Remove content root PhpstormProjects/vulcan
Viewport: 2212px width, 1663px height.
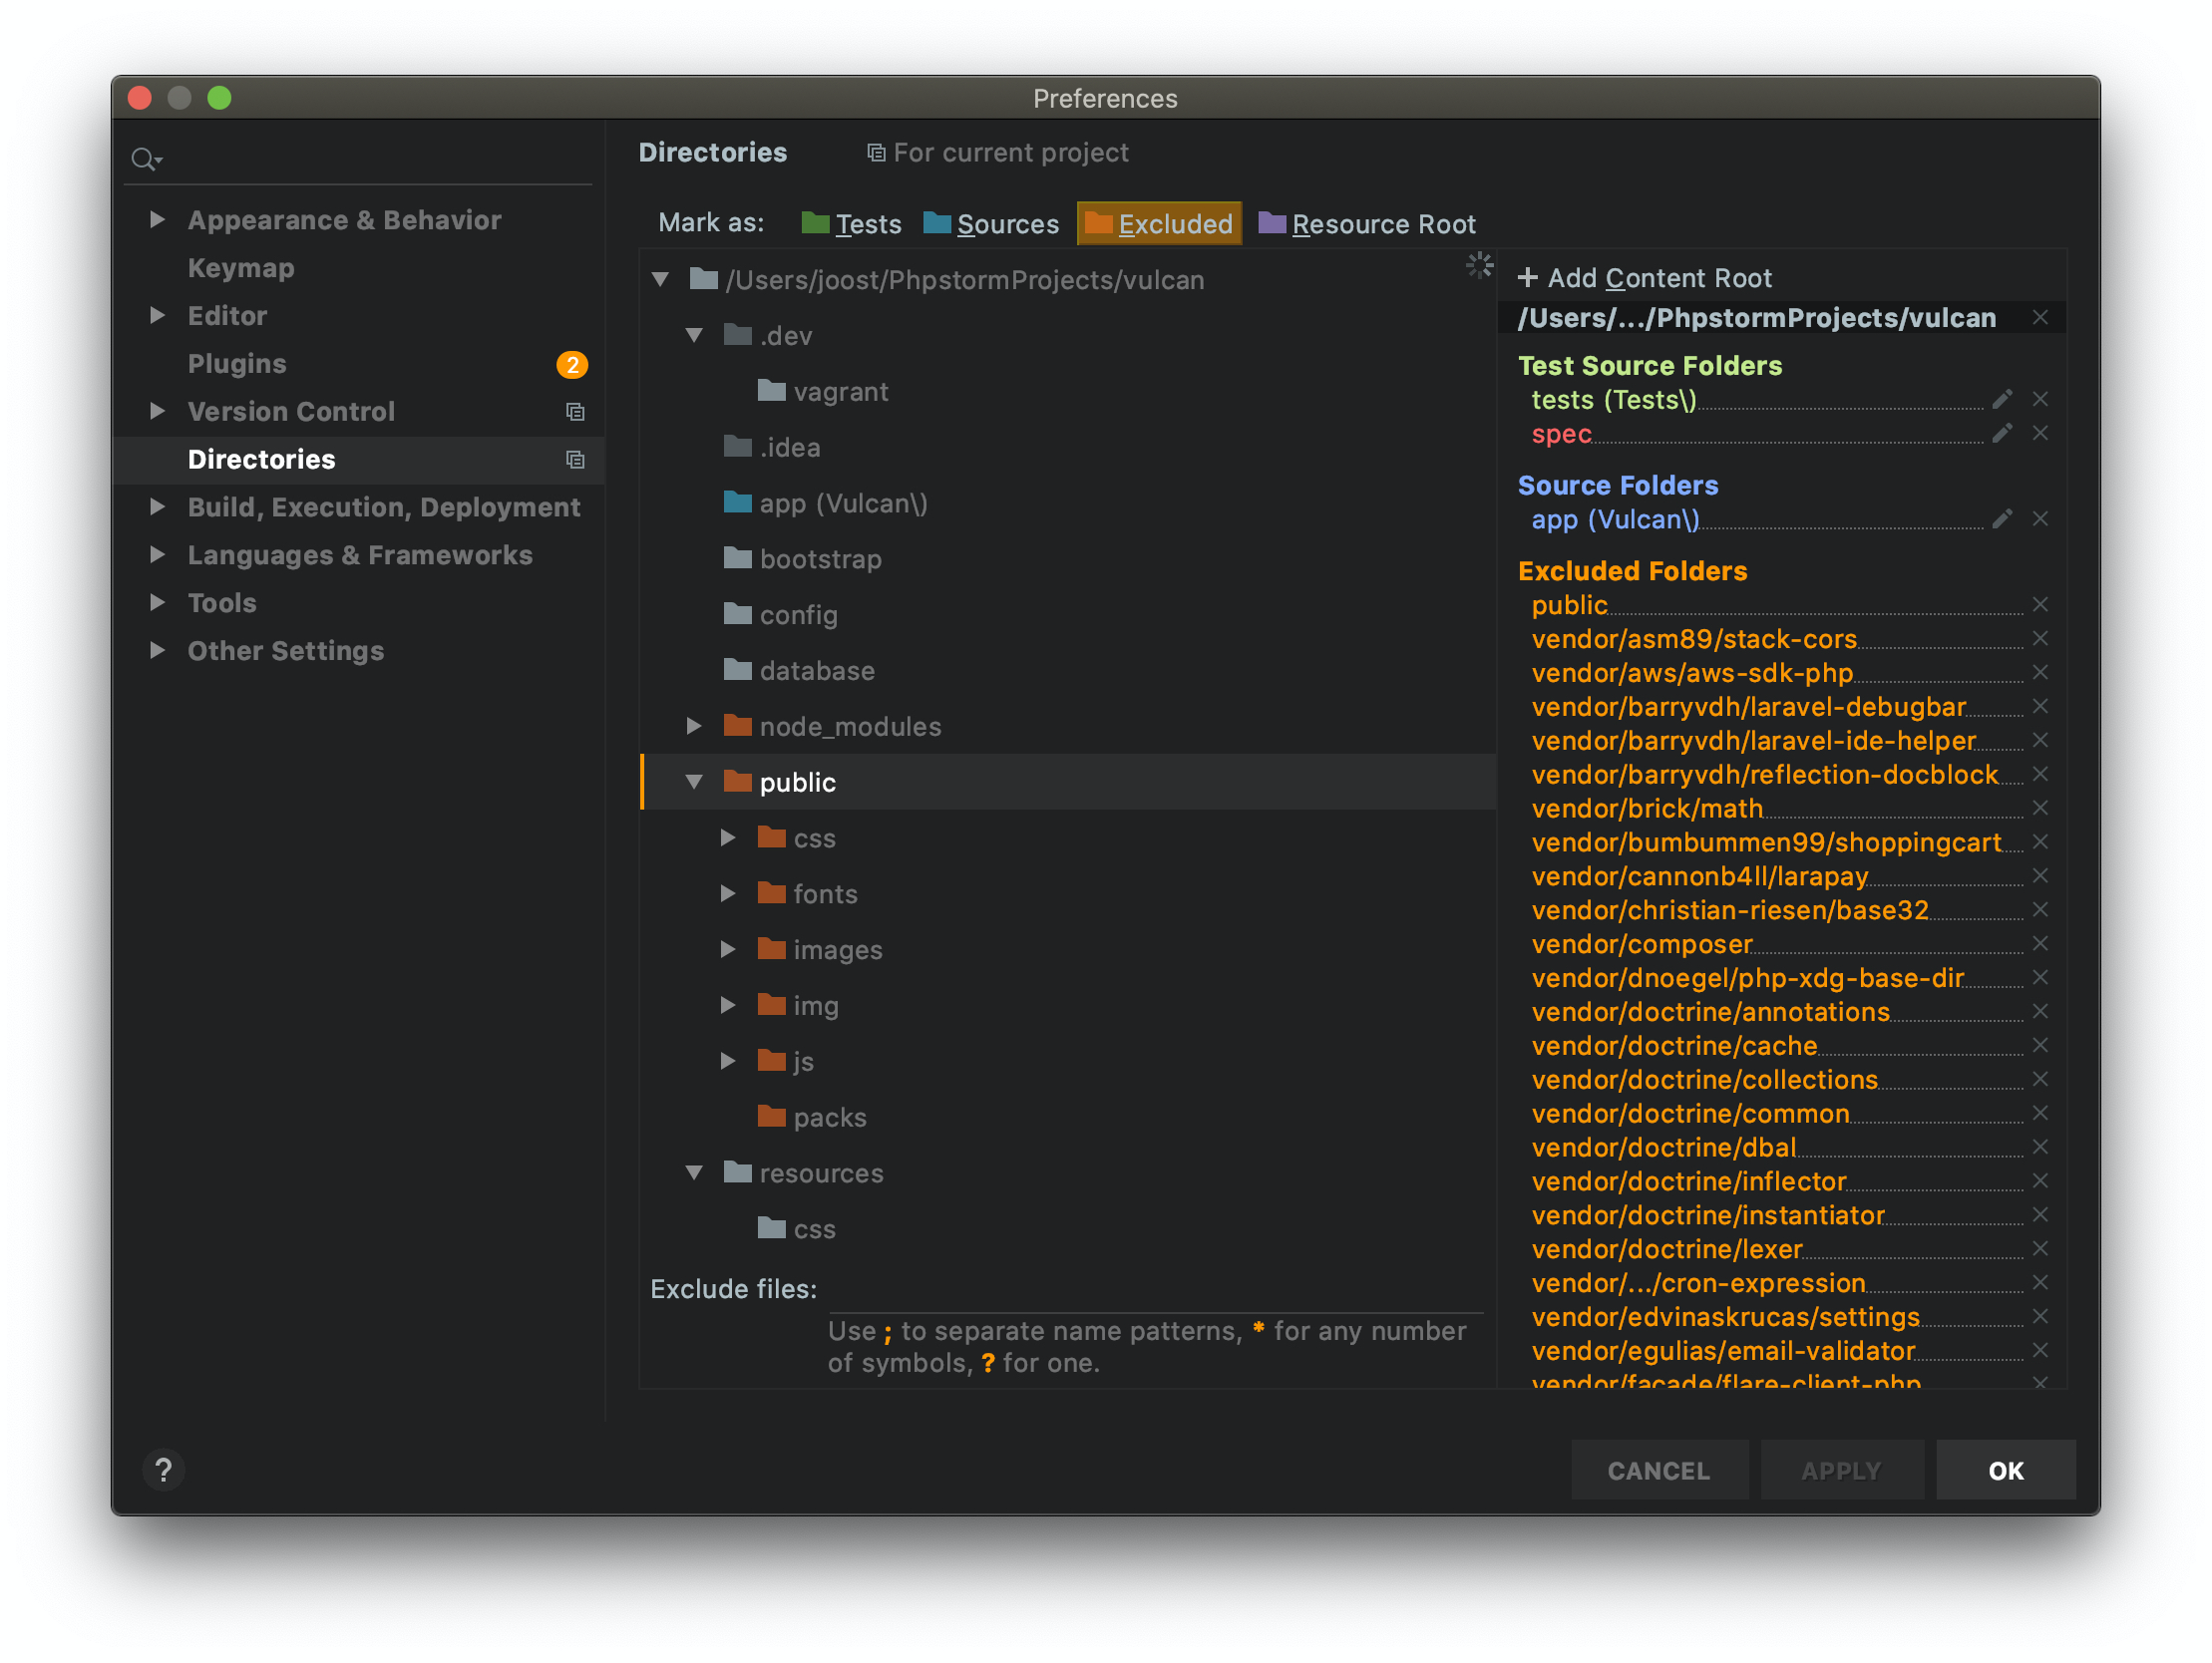(x=2040, y=318)
